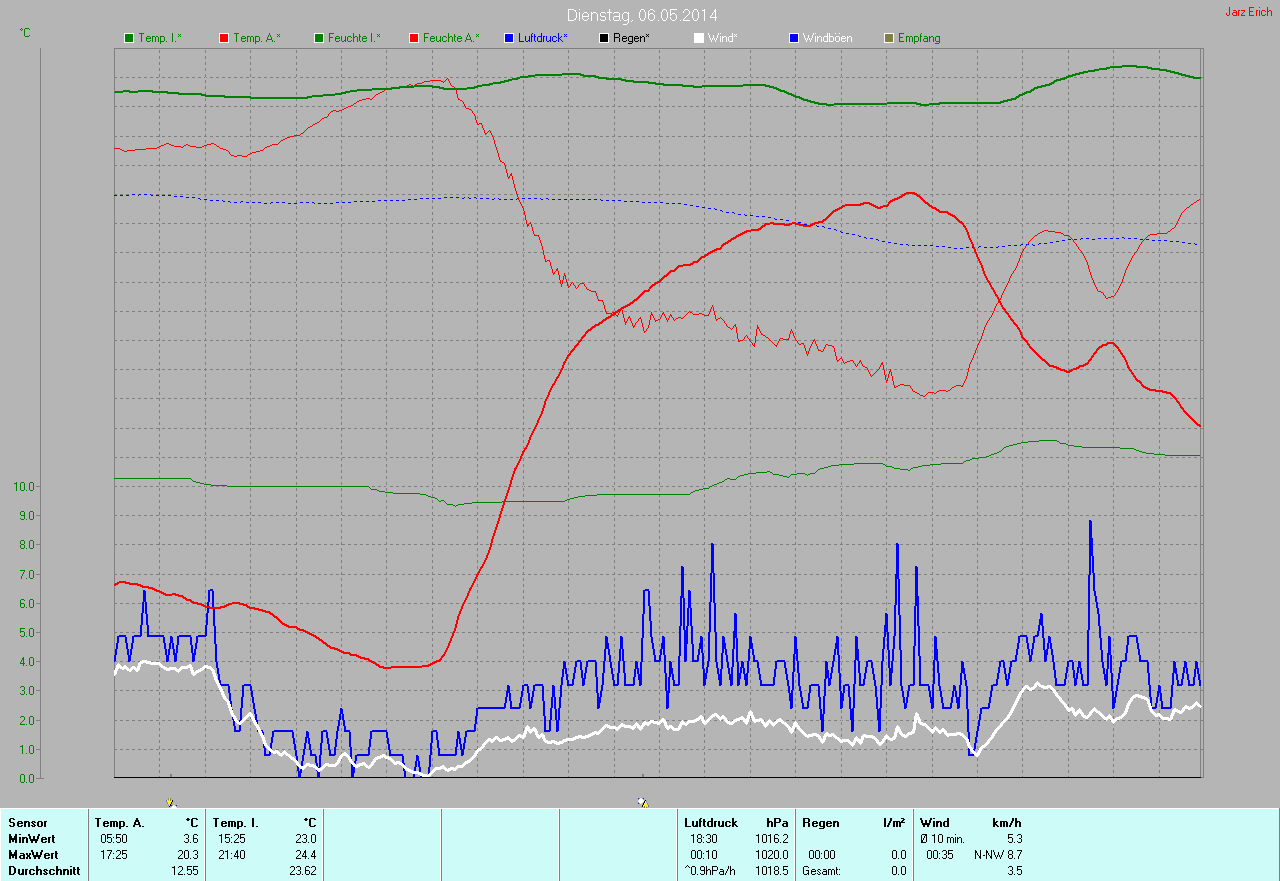Select the 'Temp. A.*' legend label
Screen dimensions: 1280x881
(257, 38)
